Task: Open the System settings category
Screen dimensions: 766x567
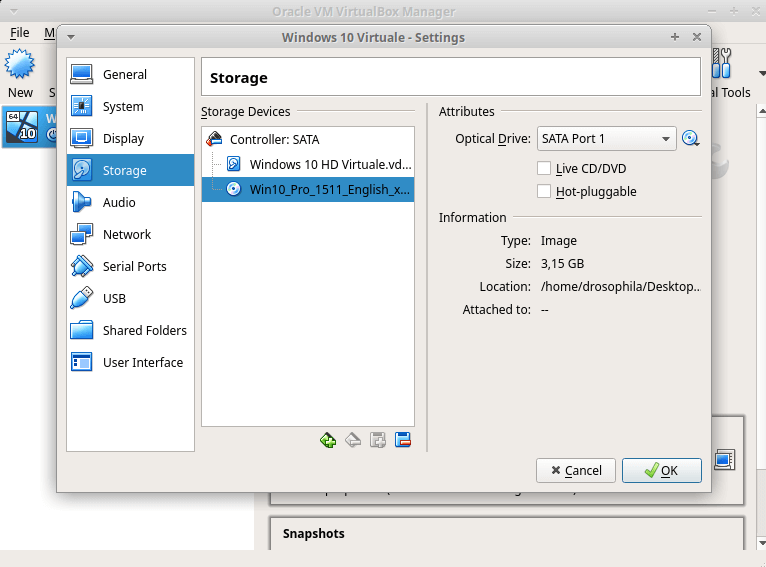Action: pyautogui.click(x=130, y=106)
